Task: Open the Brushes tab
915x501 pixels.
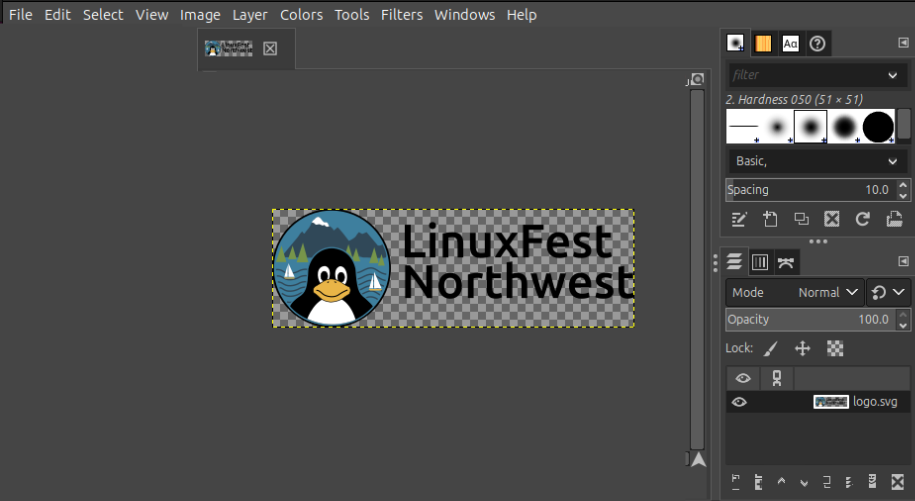Action: point(735,43)
